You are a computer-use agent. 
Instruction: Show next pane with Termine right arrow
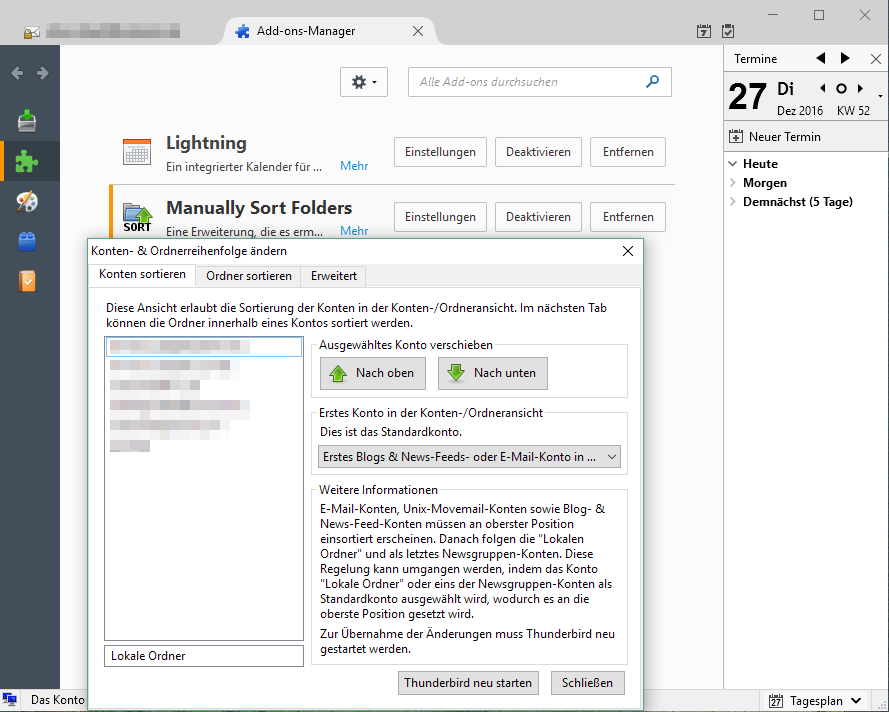845,58
